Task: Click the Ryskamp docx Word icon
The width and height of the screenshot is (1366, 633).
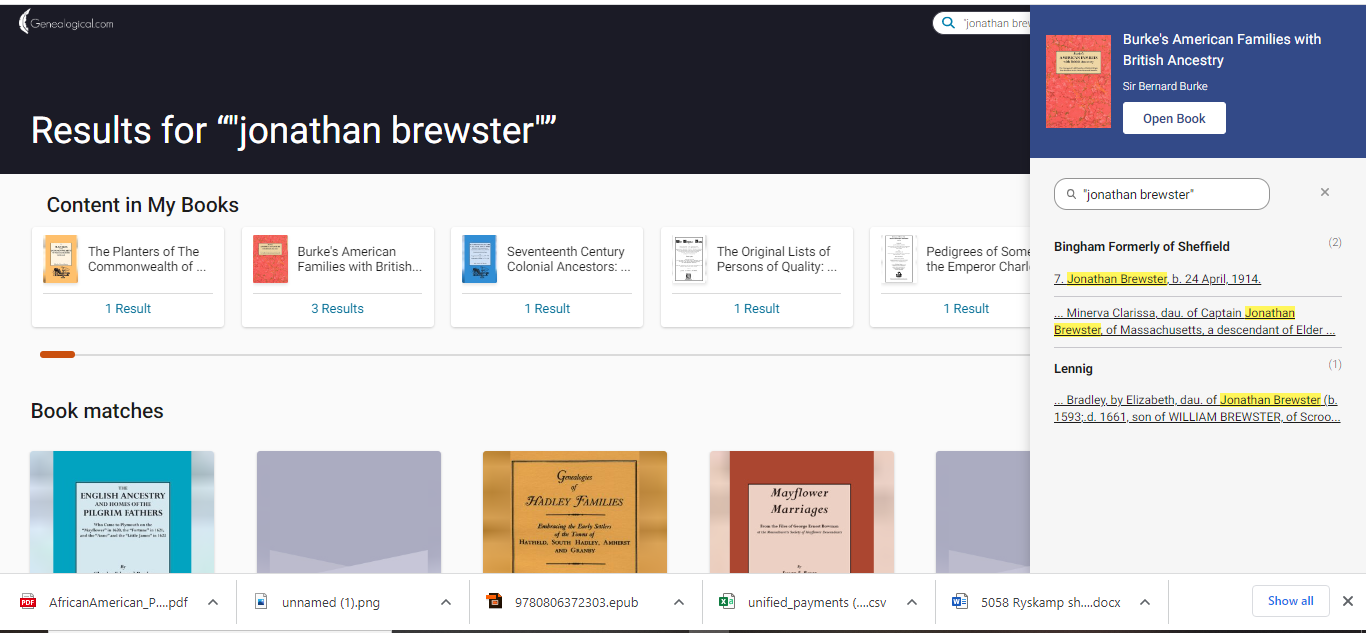Action: coord(960,602)
